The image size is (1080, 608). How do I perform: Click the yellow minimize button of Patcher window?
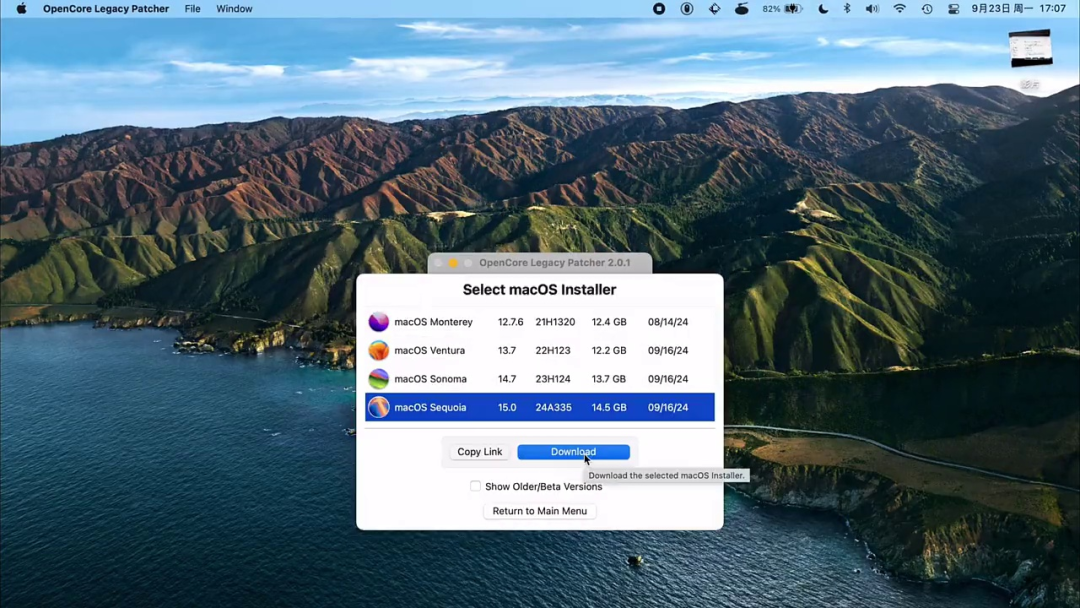(453, 263)
